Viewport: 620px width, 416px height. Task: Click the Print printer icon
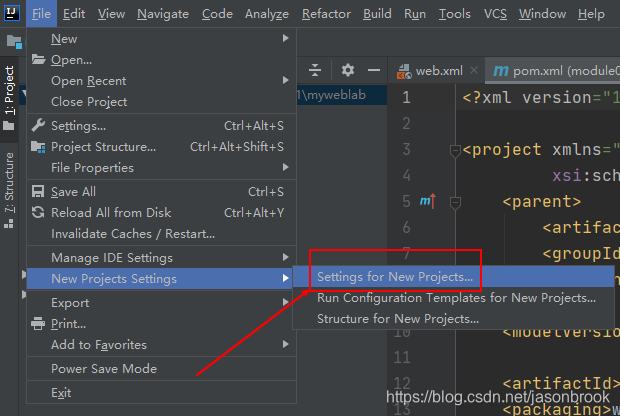38,323
